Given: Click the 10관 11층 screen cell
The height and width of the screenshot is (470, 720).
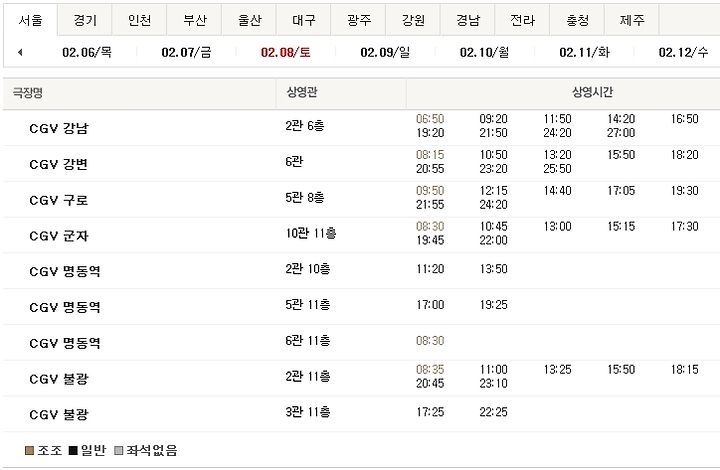Looking at the screenshot, I should coord(311,233).
